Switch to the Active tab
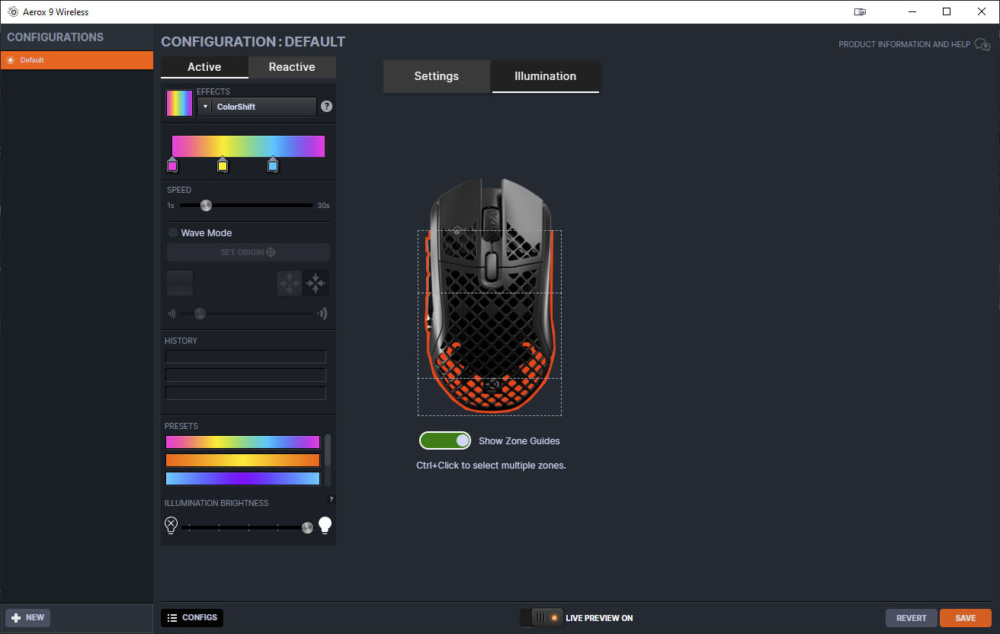 (x=204, y=67)
